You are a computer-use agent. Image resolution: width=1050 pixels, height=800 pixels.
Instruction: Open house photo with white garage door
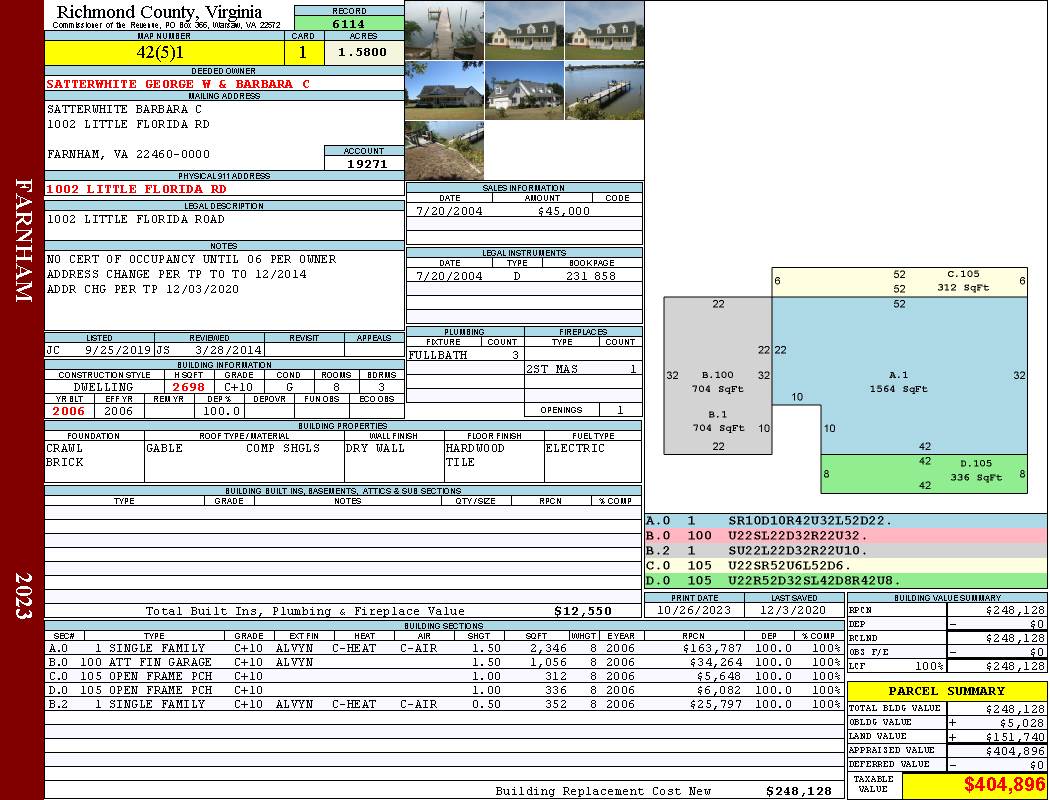[524, 90]
